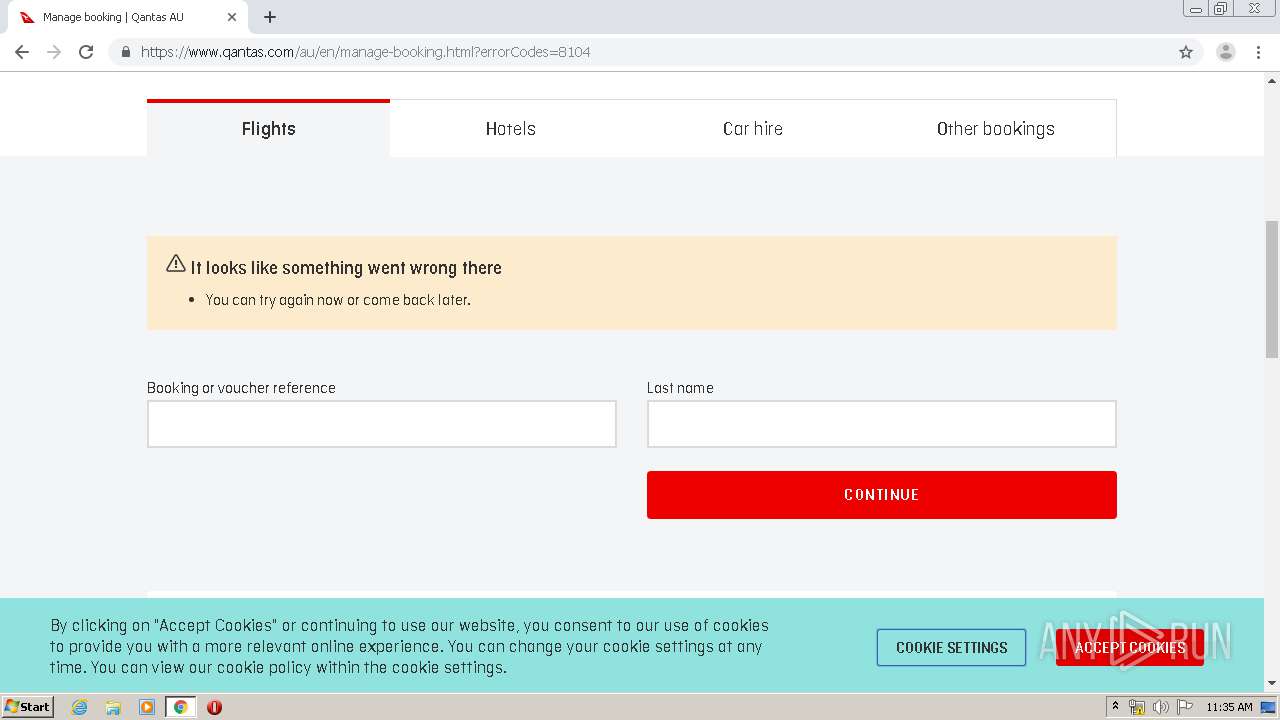Open the Chrome profile avatar
Viewport: 1280px width, 720px height.
click(1226, 52)
